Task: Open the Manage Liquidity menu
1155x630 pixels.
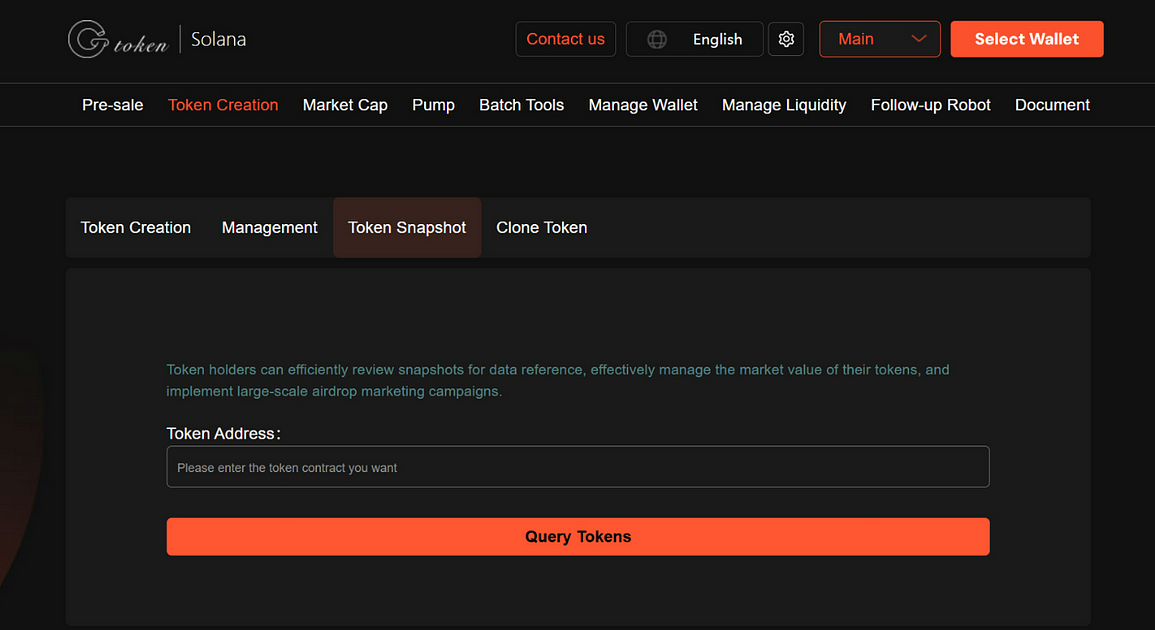Action: (784, 105)
